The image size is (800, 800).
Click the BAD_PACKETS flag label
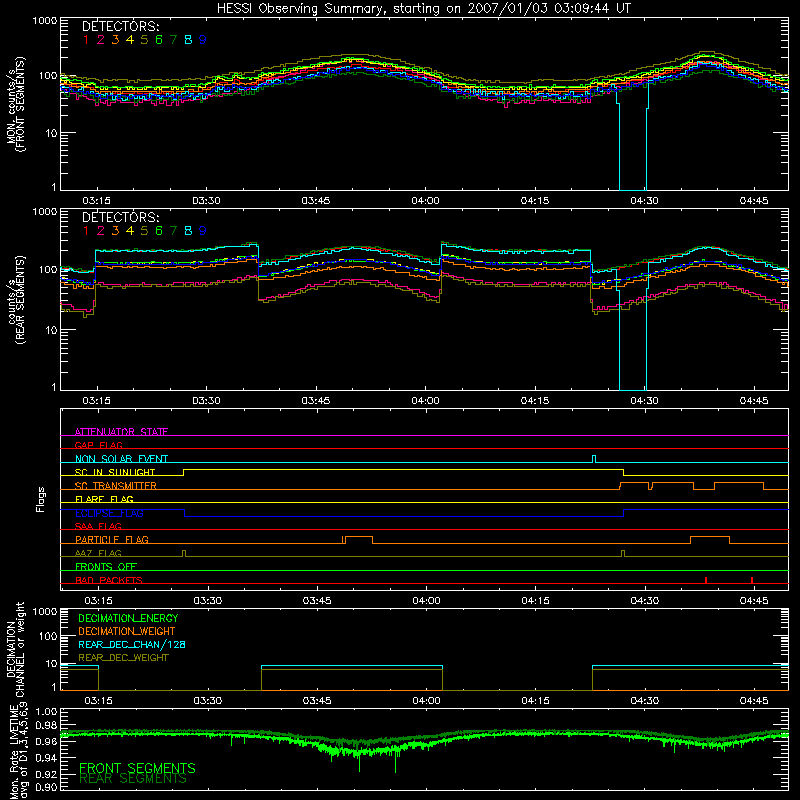point(109,580)
